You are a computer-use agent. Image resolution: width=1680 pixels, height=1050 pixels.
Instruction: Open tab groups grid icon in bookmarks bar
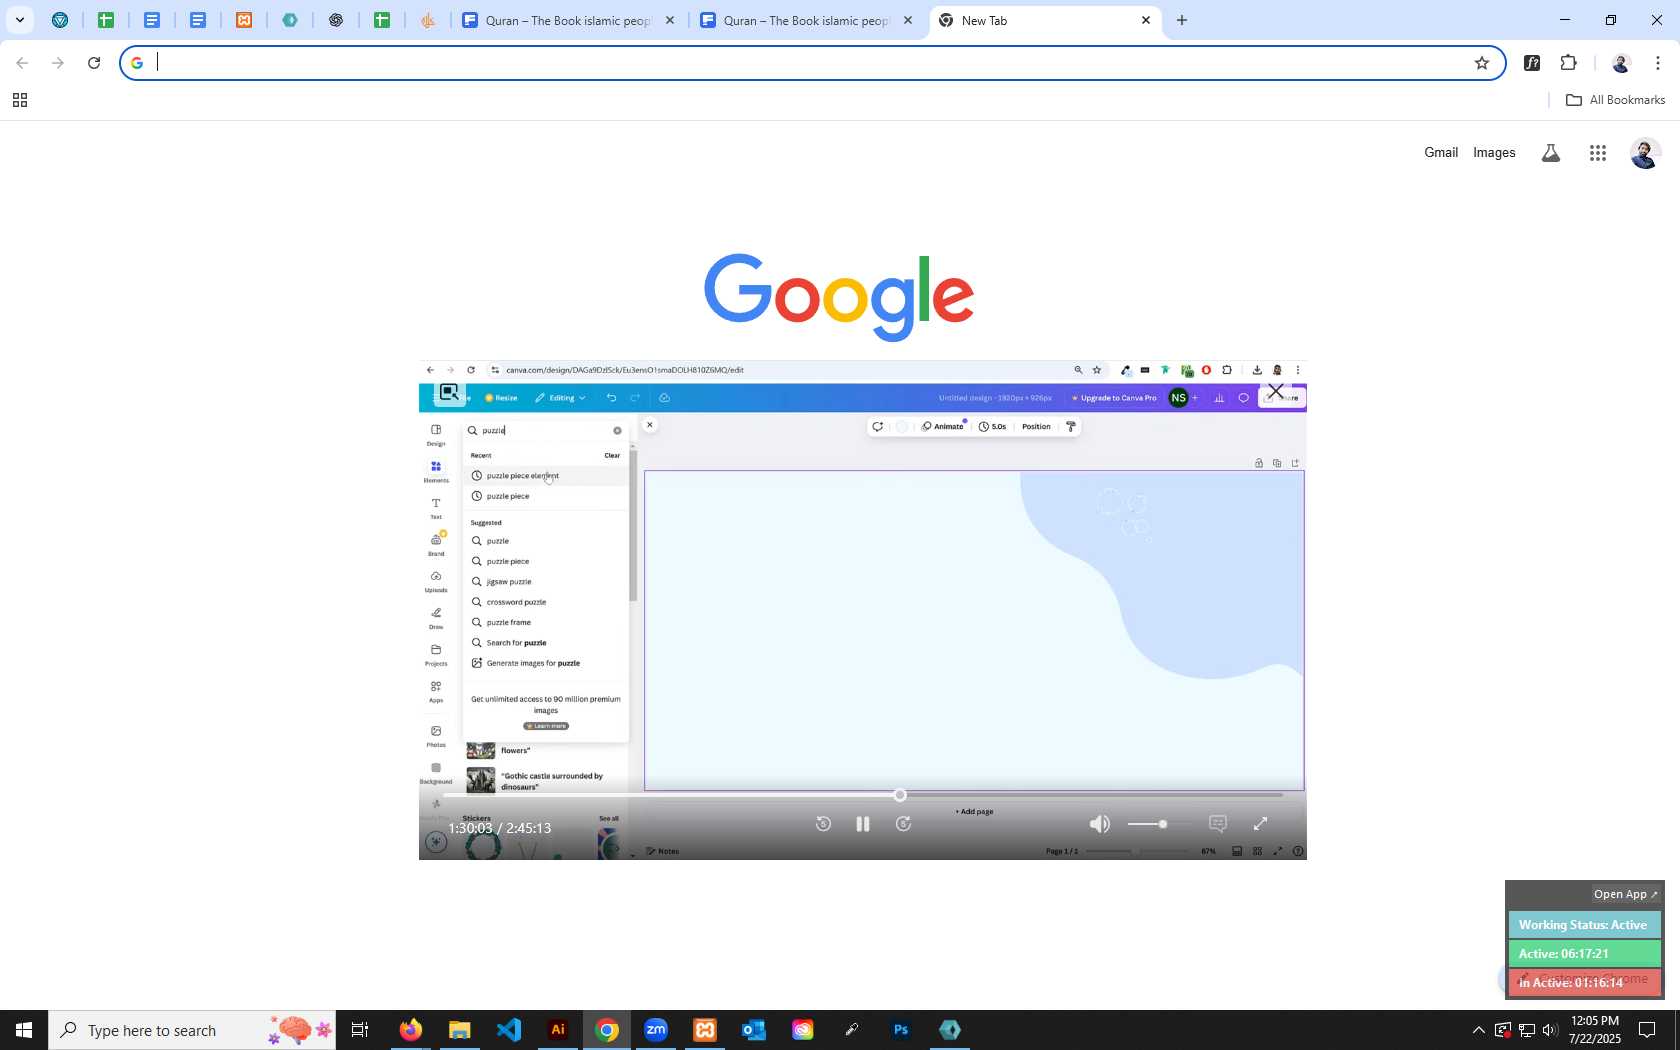(x=19, y=100)
